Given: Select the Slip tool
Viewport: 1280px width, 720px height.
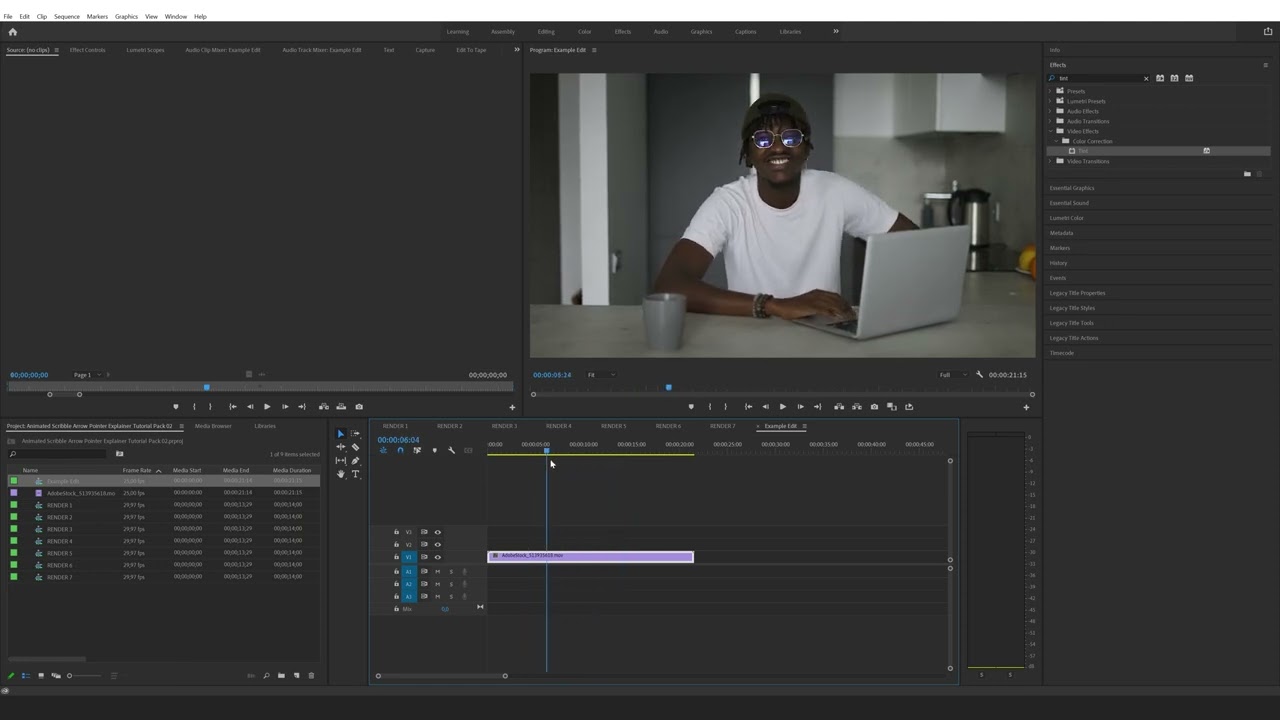Looking at the screenshot, I should click(340, 461).
